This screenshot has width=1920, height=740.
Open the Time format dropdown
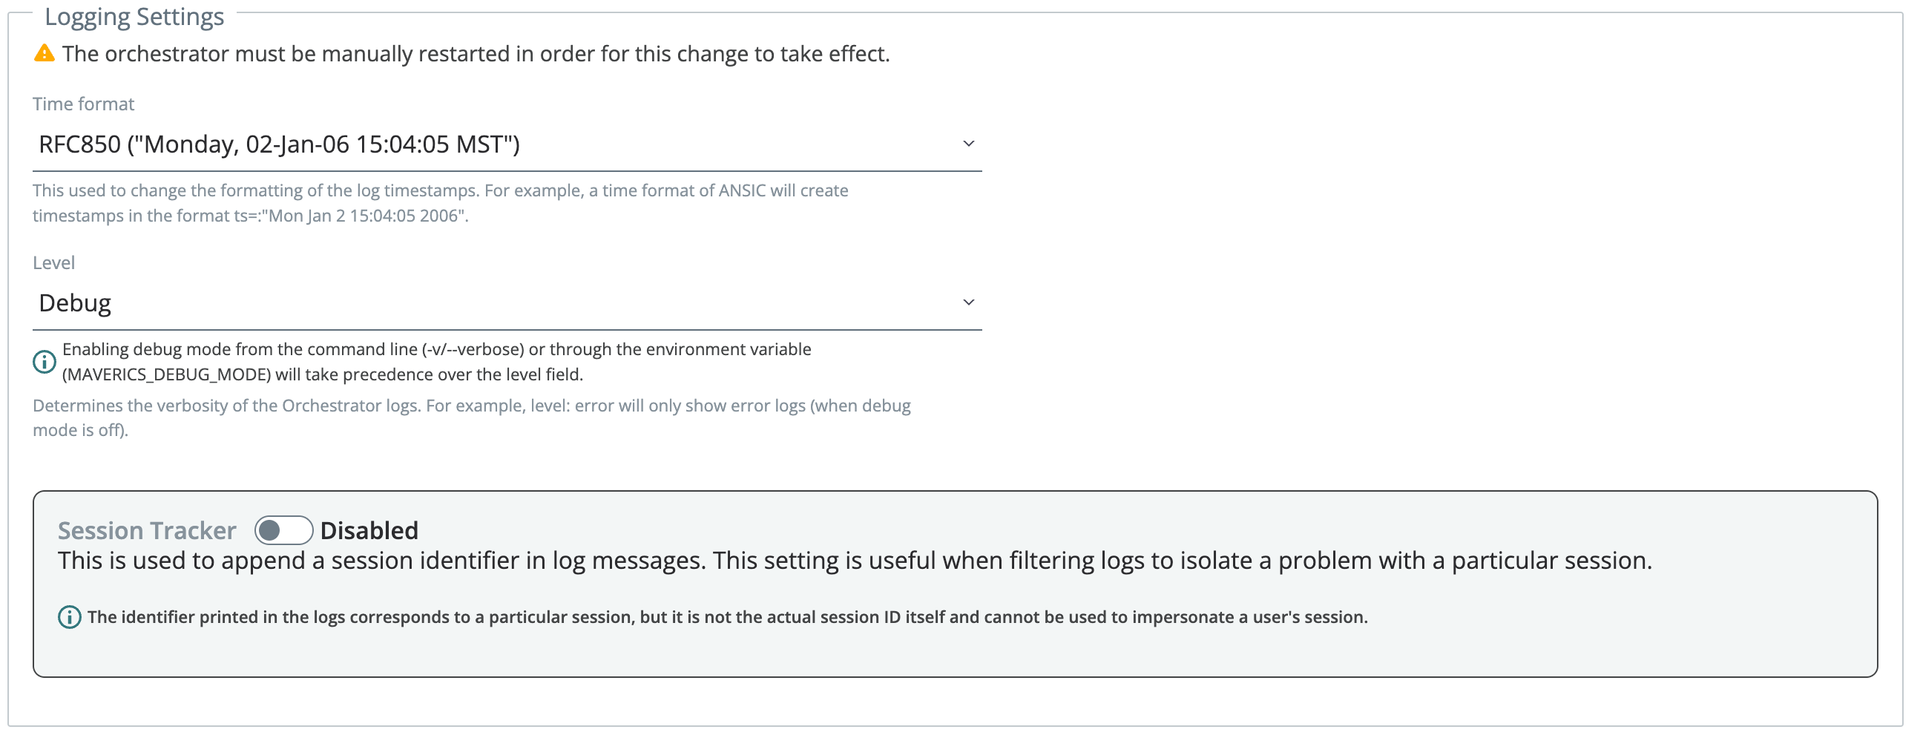point(507,144)
